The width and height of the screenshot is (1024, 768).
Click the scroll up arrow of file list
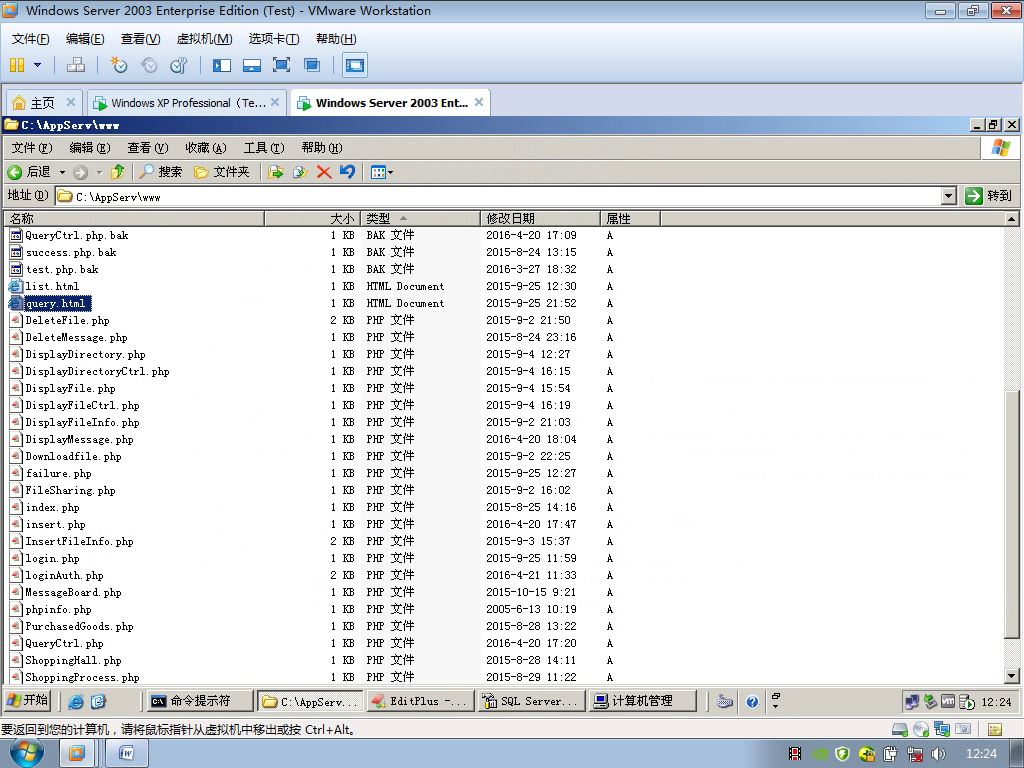(1012, 219)
